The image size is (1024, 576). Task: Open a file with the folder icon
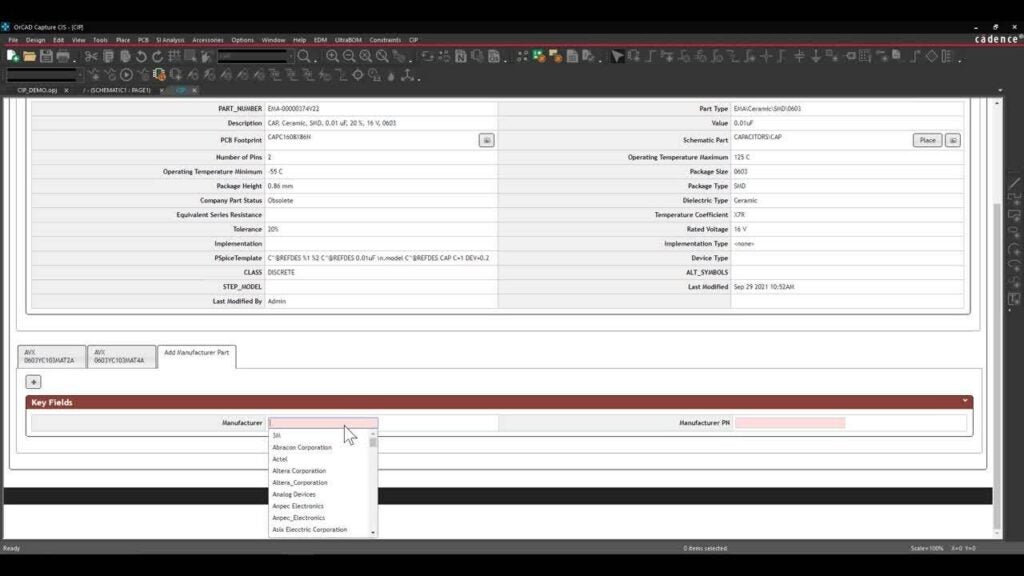click(29, 57)
